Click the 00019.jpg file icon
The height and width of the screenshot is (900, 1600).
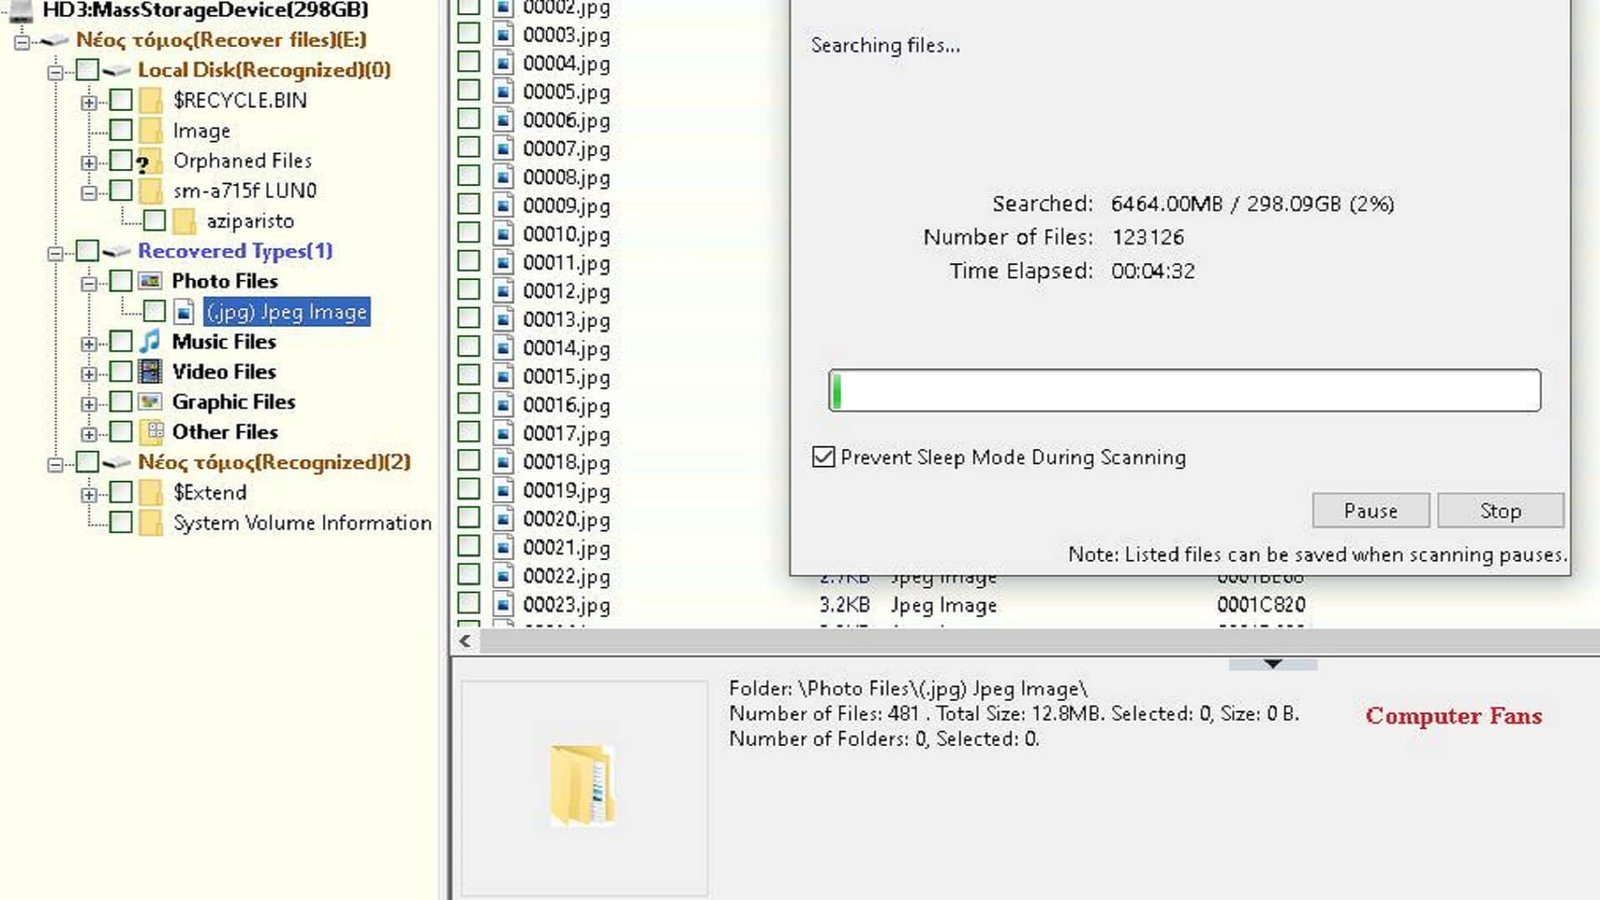click(x=505, y=490)
